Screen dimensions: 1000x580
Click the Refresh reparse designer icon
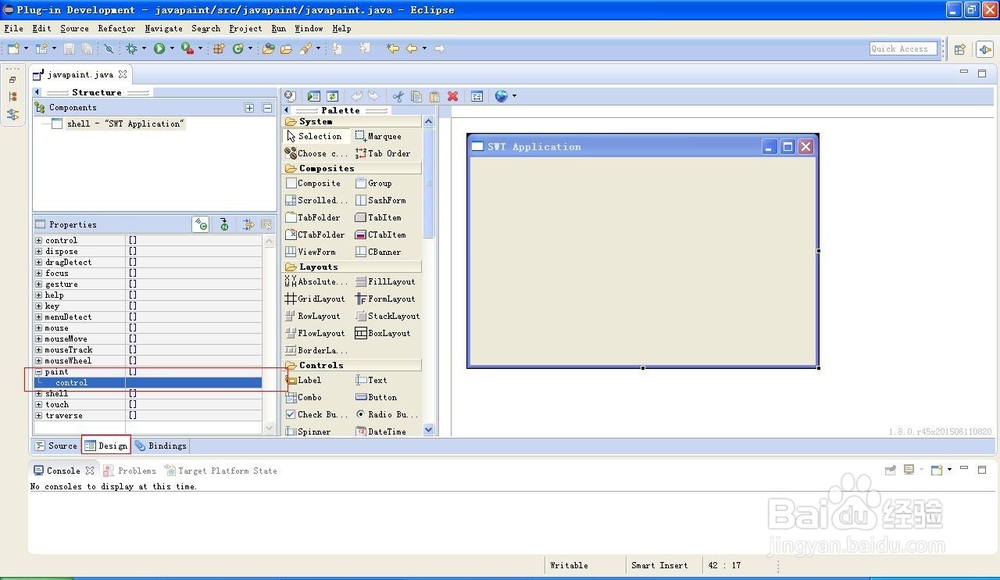332,96
